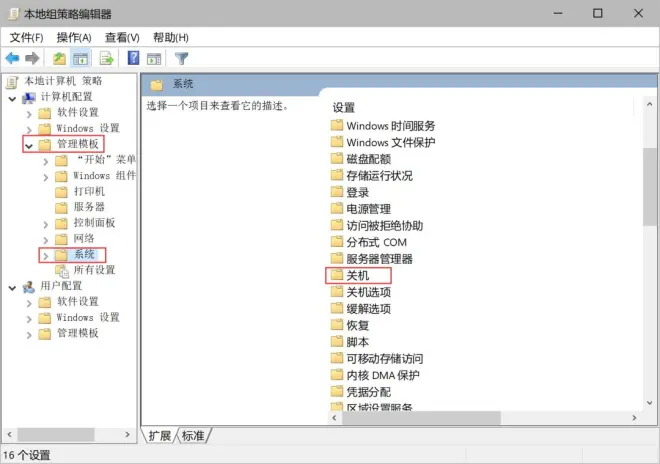Expand the Windows 组件 tree node
This screenshot has height=464, width=660.
pyautogui.click(x=46, y=177)
